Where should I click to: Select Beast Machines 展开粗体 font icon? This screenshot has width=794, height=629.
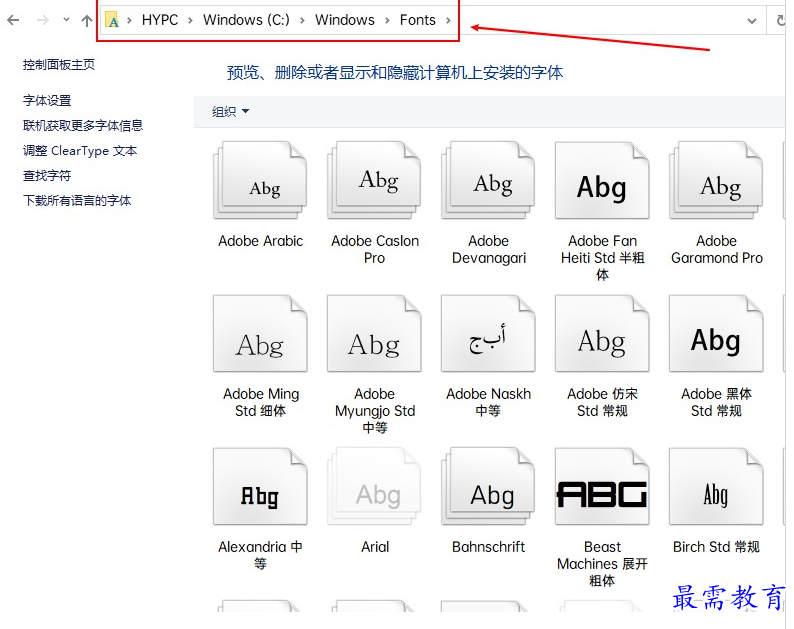pyautogui.click(x=602, y=487)
